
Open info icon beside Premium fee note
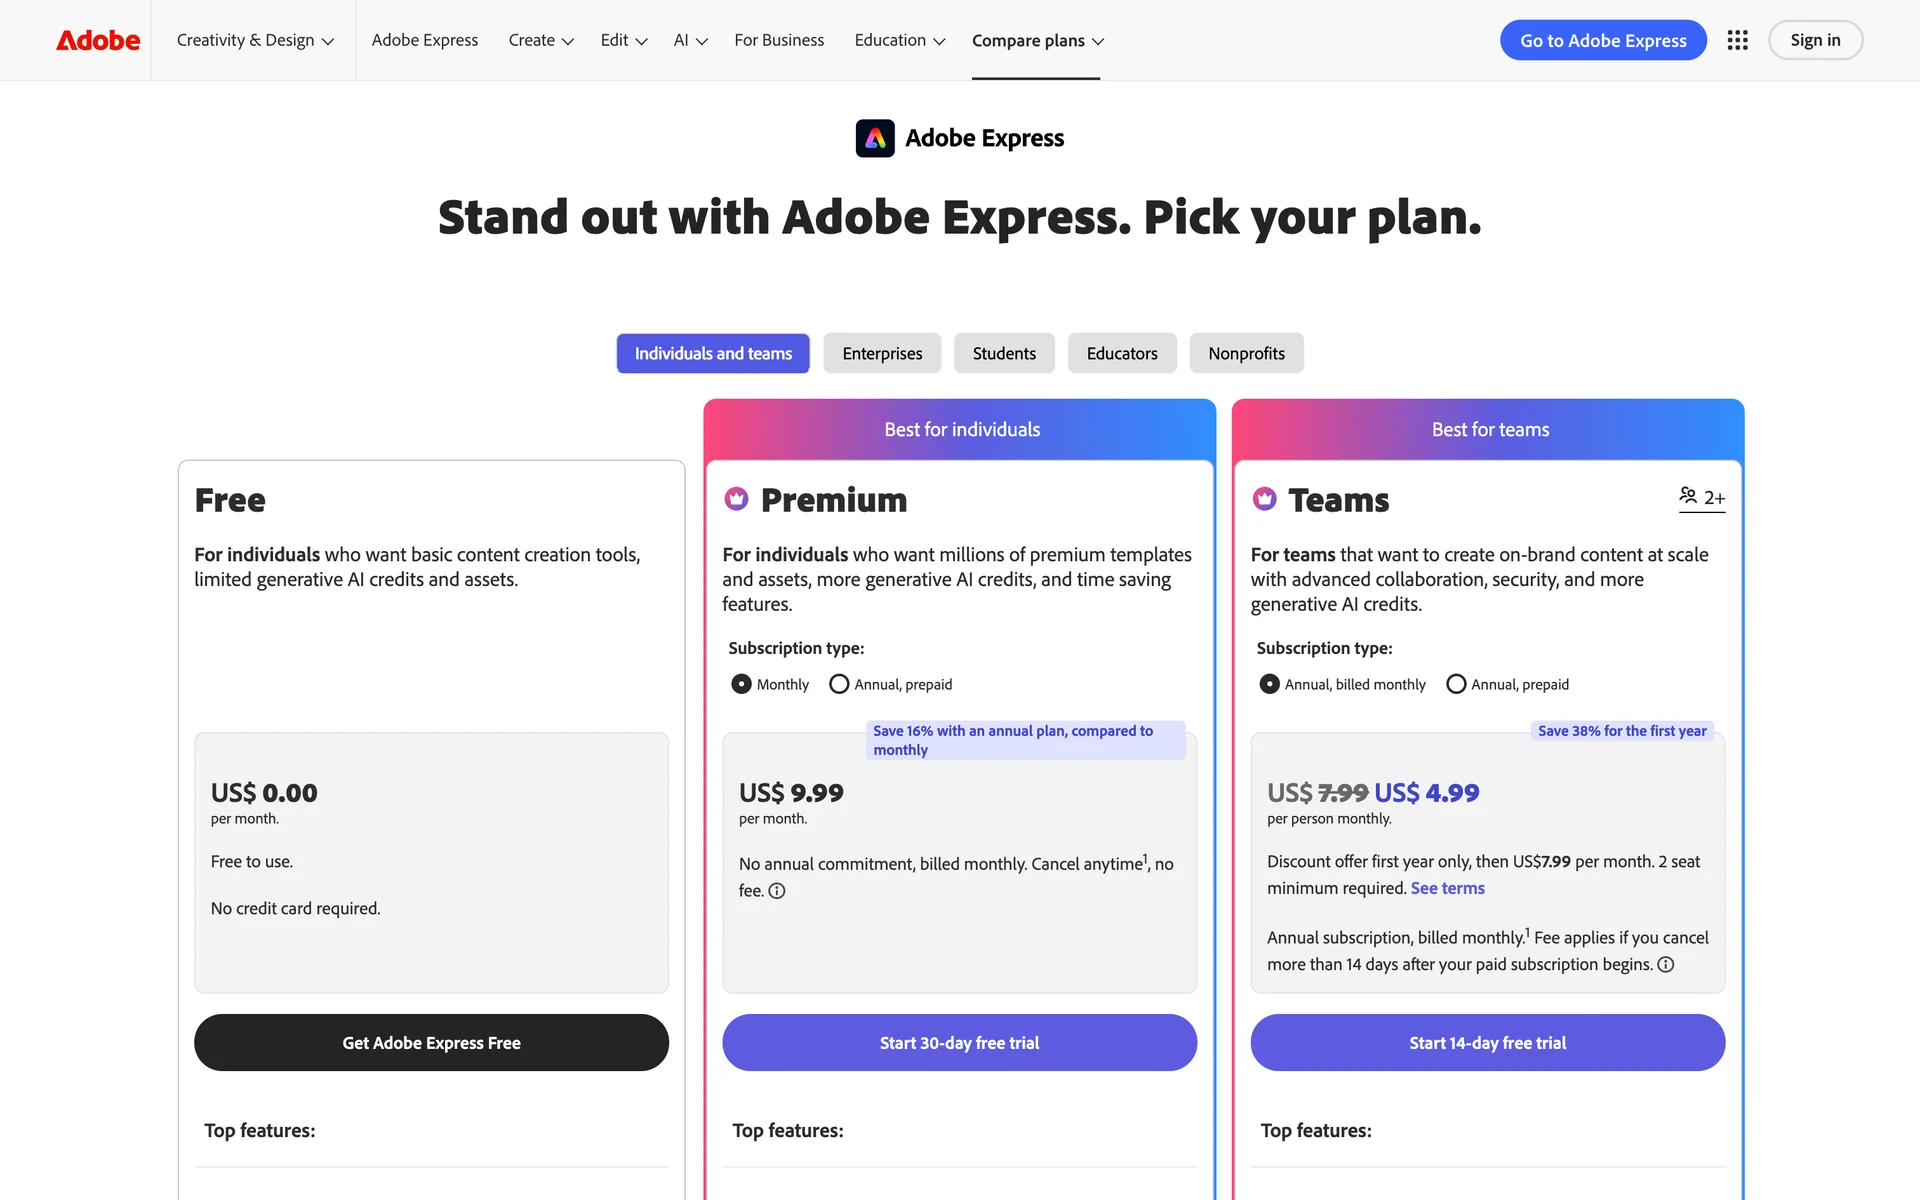[777, 891]
